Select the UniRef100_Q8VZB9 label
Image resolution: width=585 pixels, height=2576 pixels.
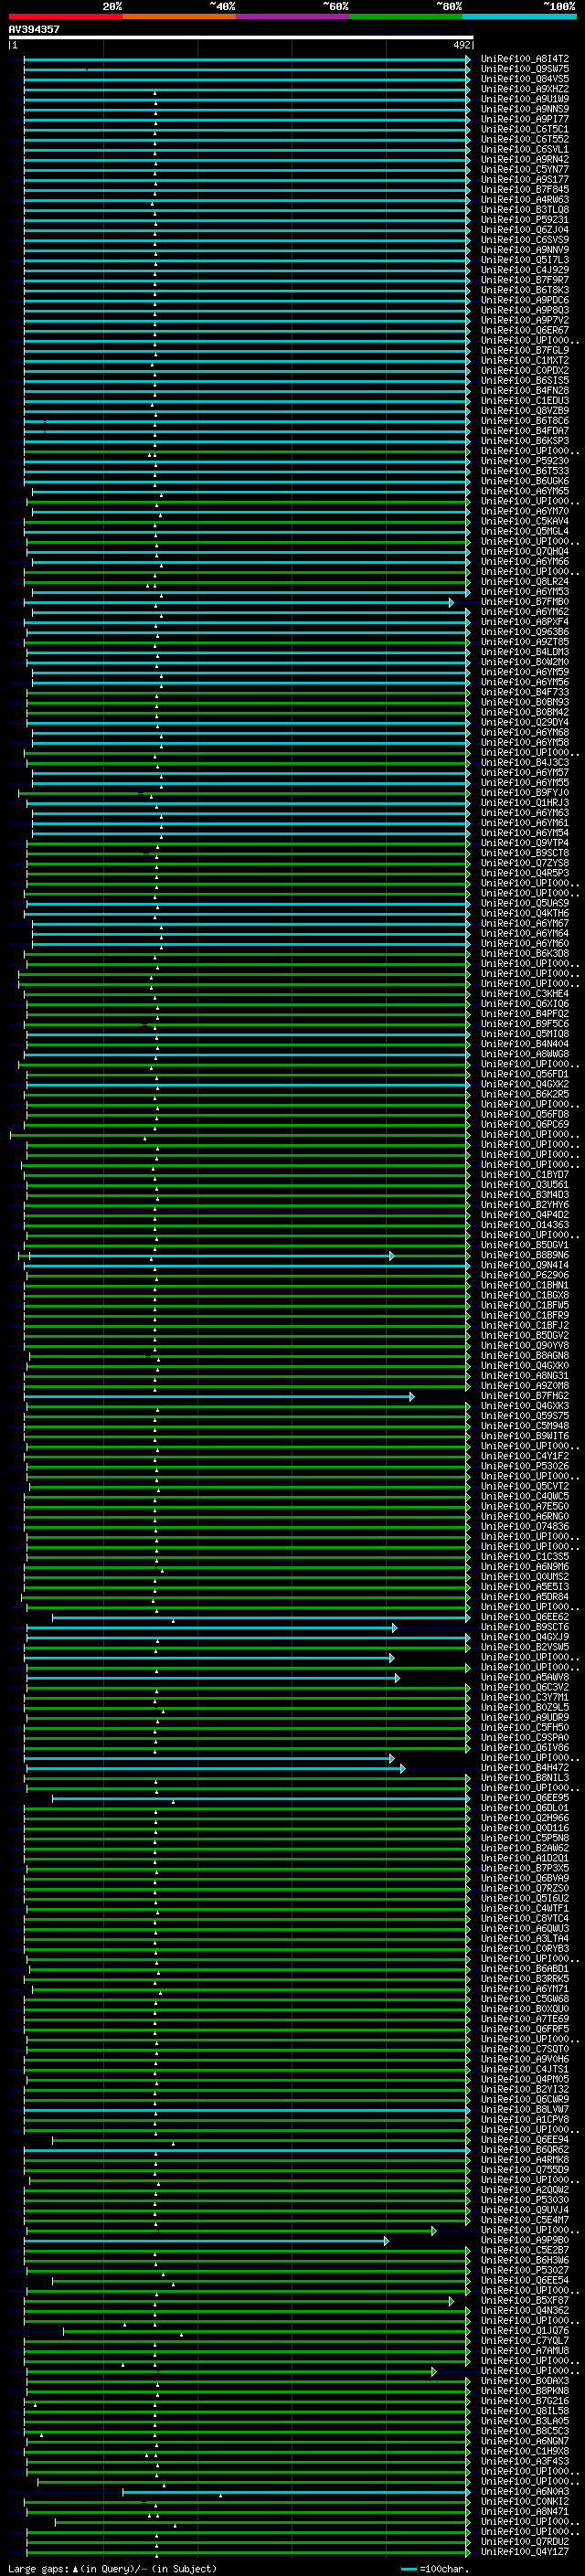tap(525, 410)
